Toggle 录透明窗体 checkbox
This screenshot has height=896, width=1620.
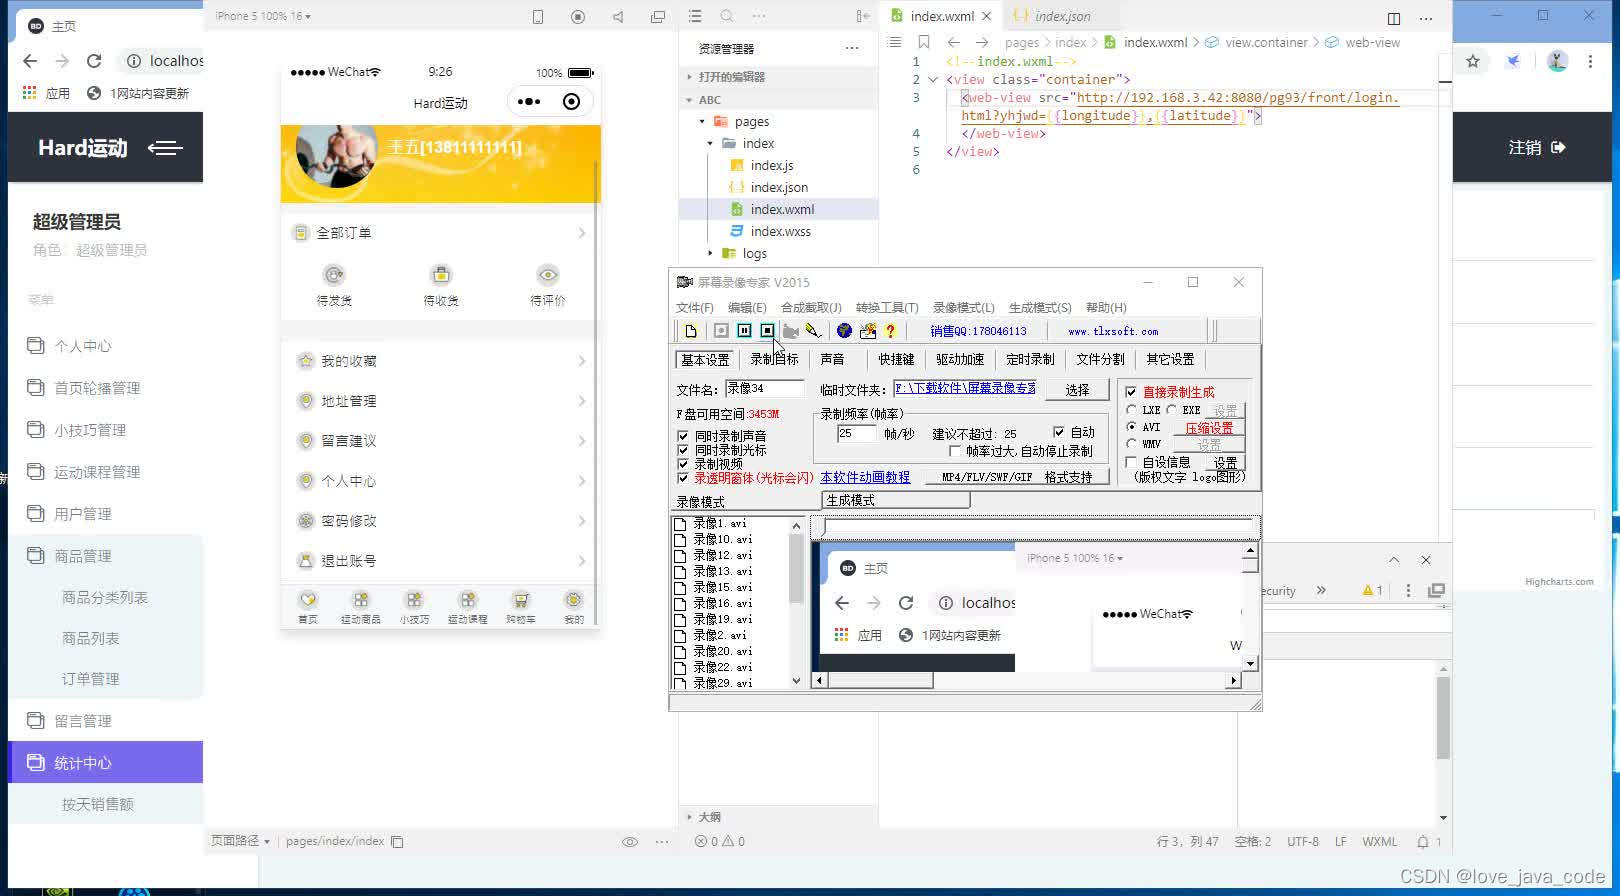click(683, 478)
